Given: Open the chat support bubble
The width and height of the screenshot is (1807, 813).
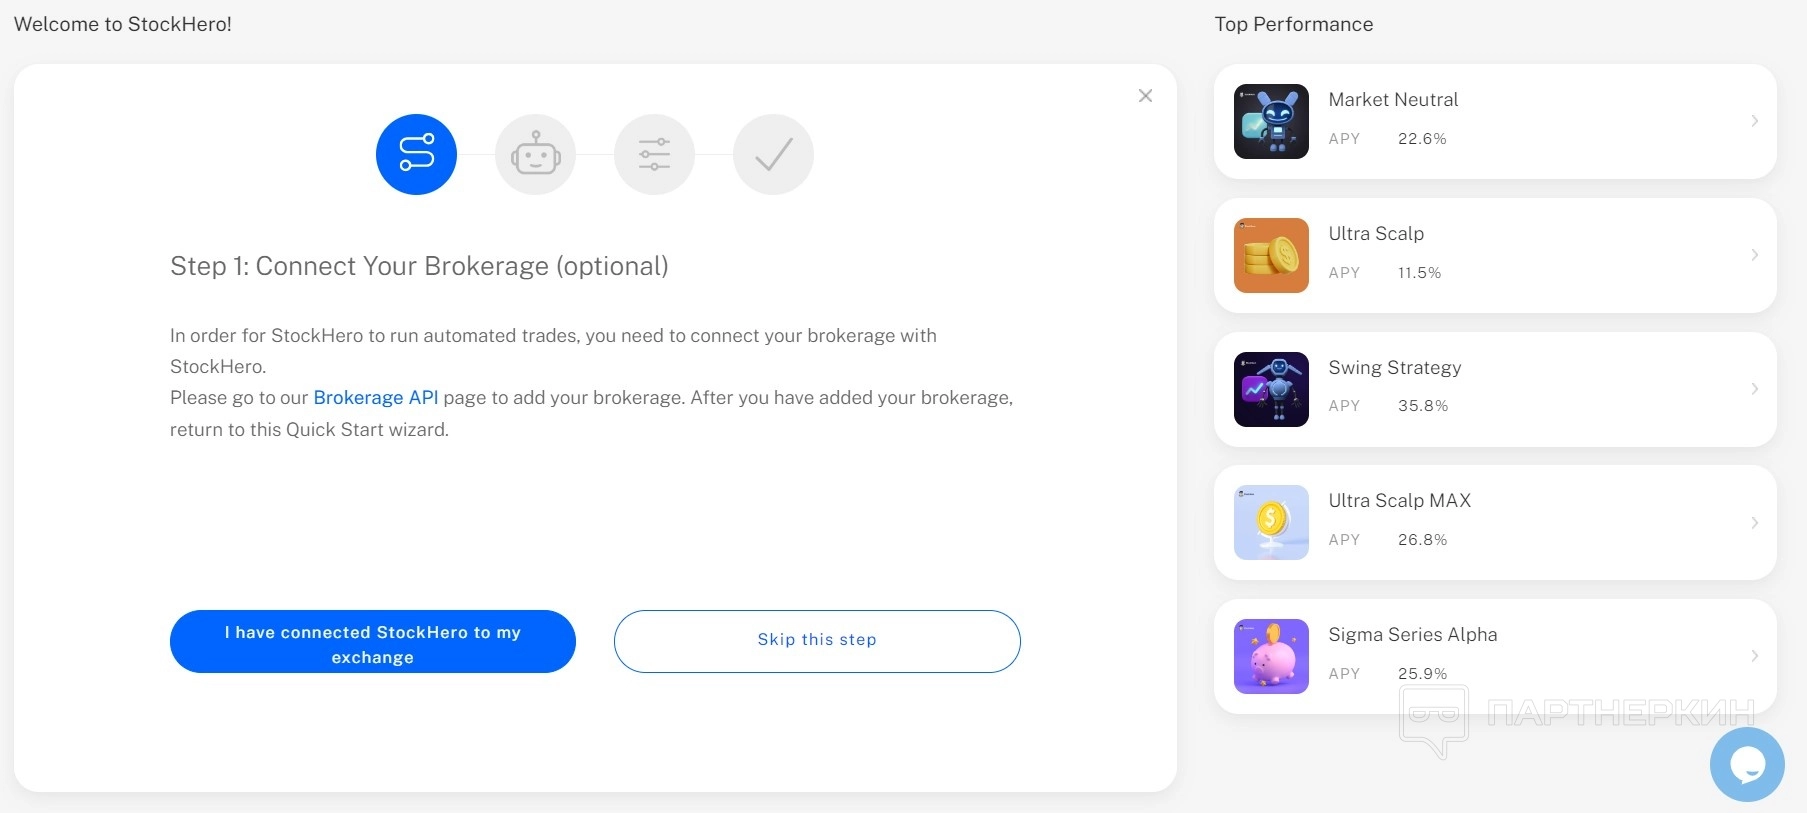Looking at the screenshot, I should click(1746, 765).
